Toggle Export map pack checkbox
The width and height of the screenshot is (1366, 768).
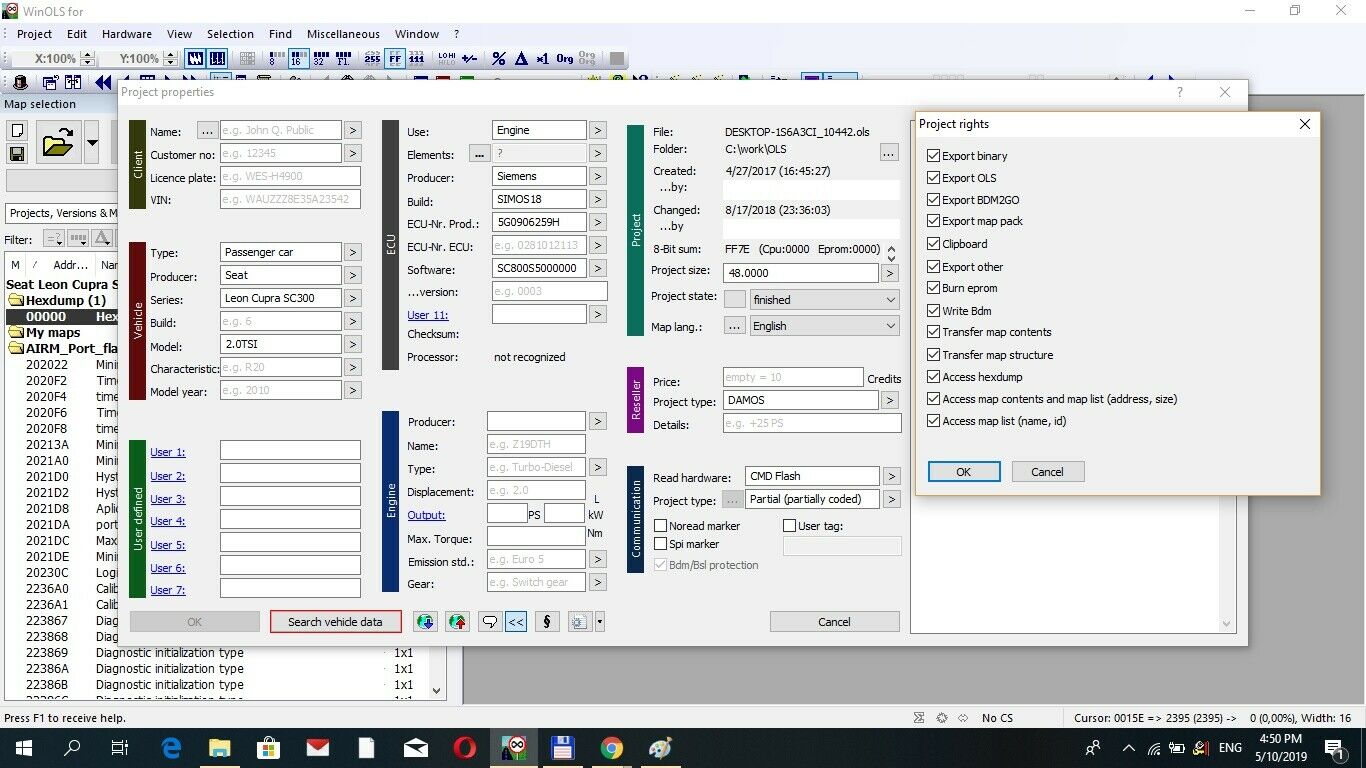click(933, 221)
